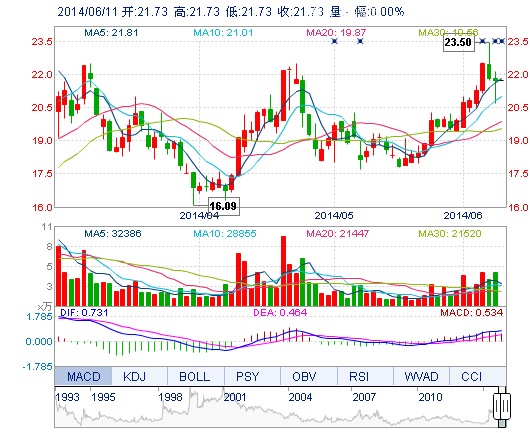The width and height of the screenshot is (530, 433).
Task: Select the MACD indicator tab
Action: tap(83, 376)
